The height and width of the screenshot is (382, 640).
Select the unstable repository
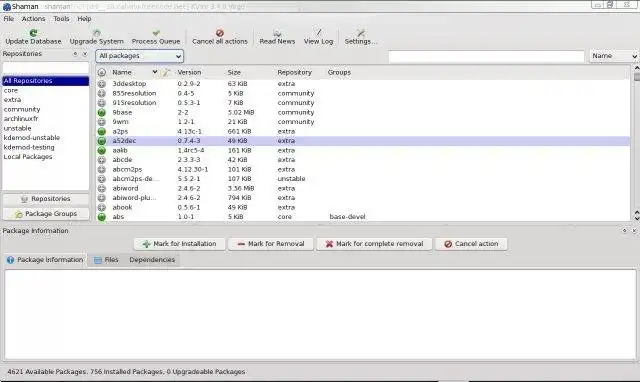pyautogui.click(x=46, y=128)
